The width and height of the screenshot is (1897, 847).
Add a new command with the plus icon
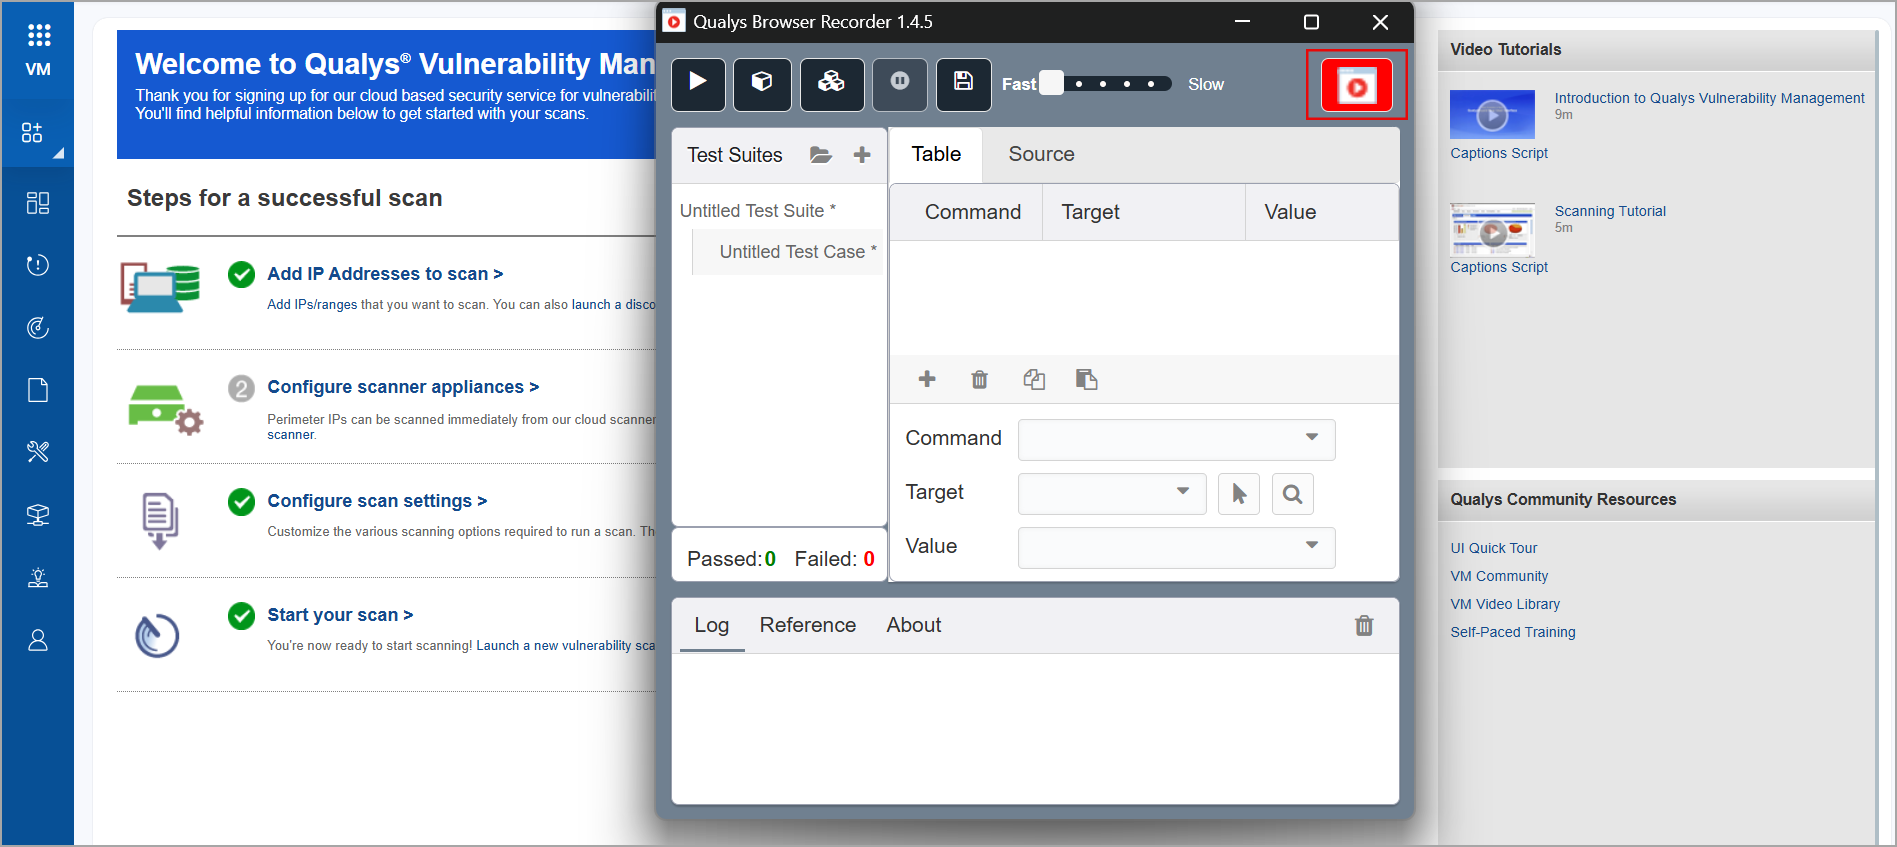tap(927, 379)
